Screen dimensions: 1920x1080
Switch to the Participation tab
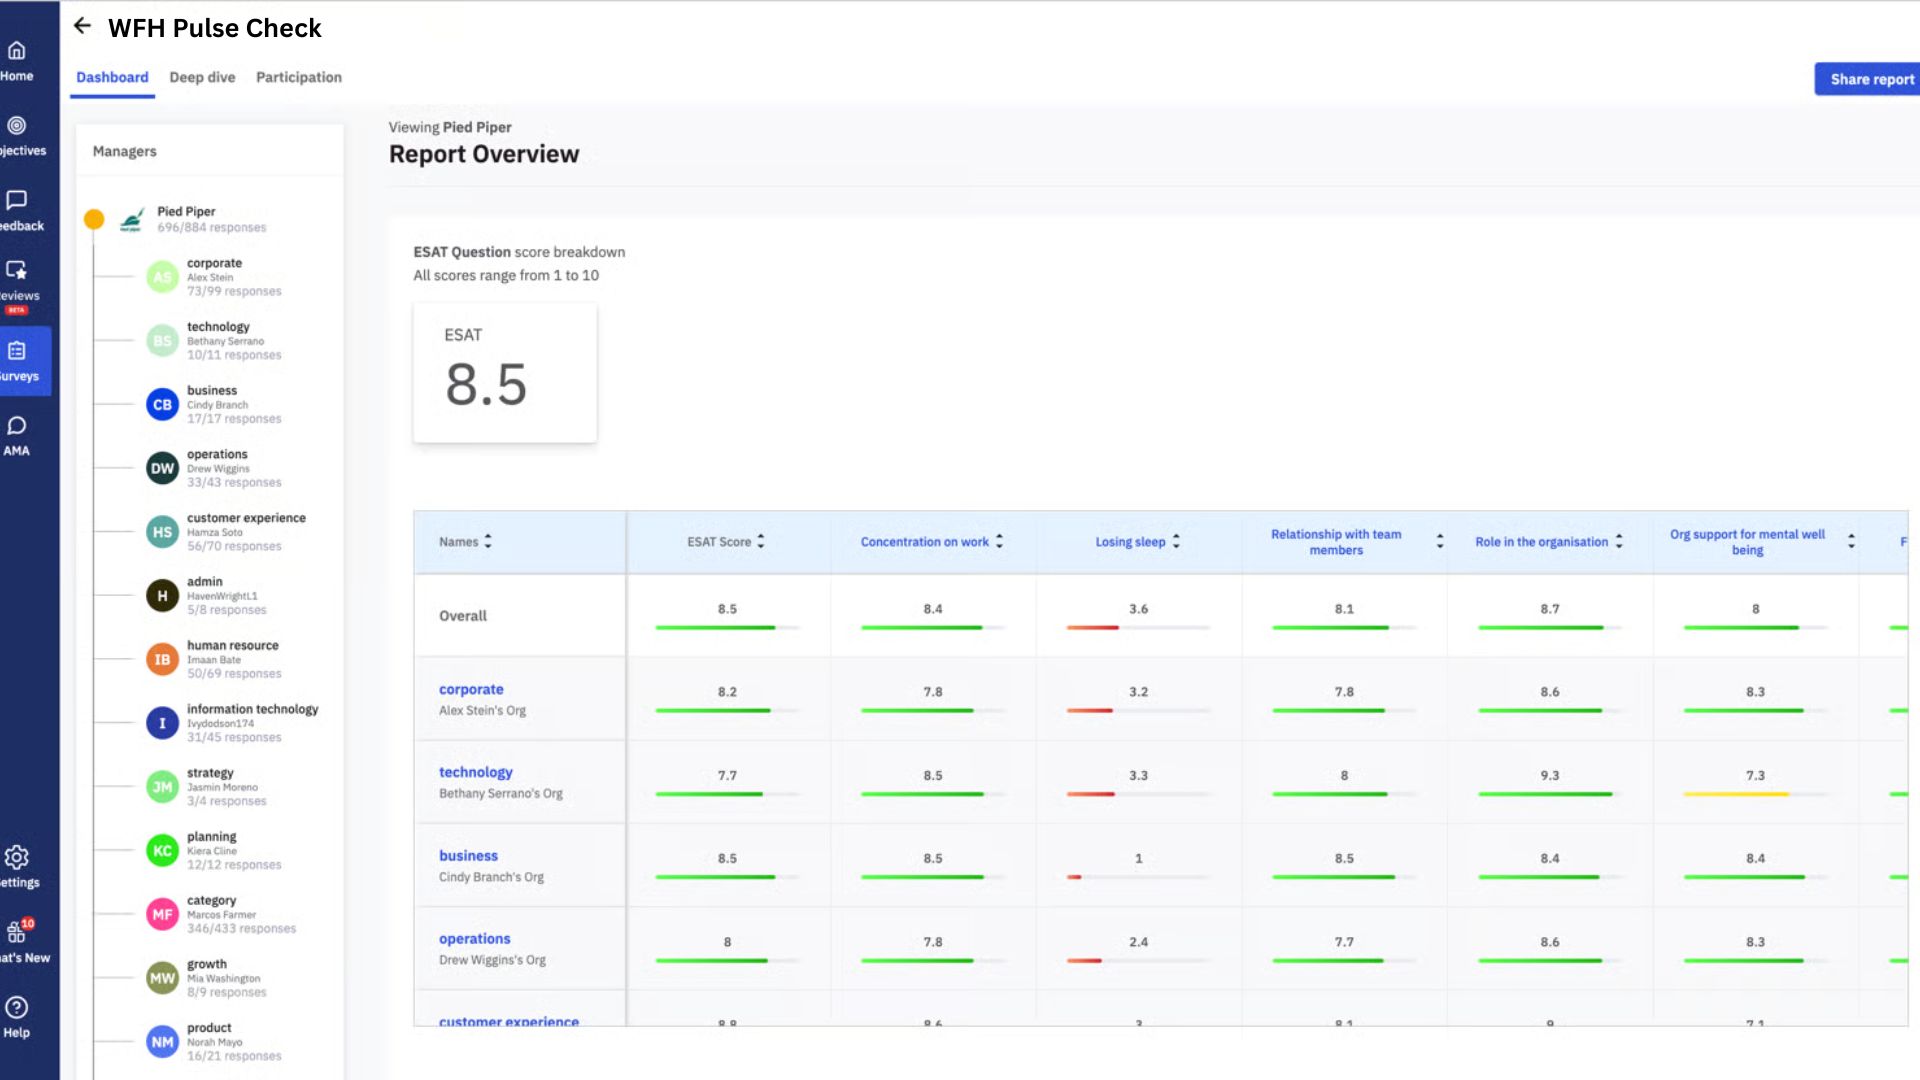298,77
